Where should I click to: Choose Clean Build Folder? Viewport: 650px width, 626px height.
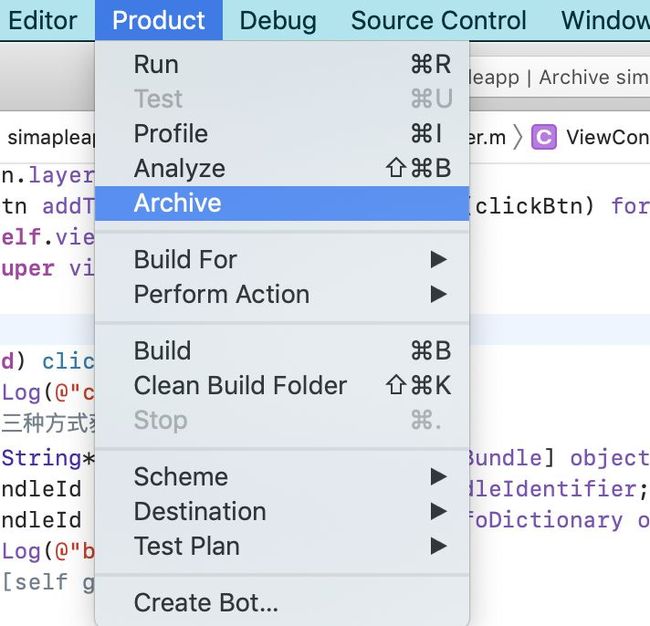tap(282, 386)
